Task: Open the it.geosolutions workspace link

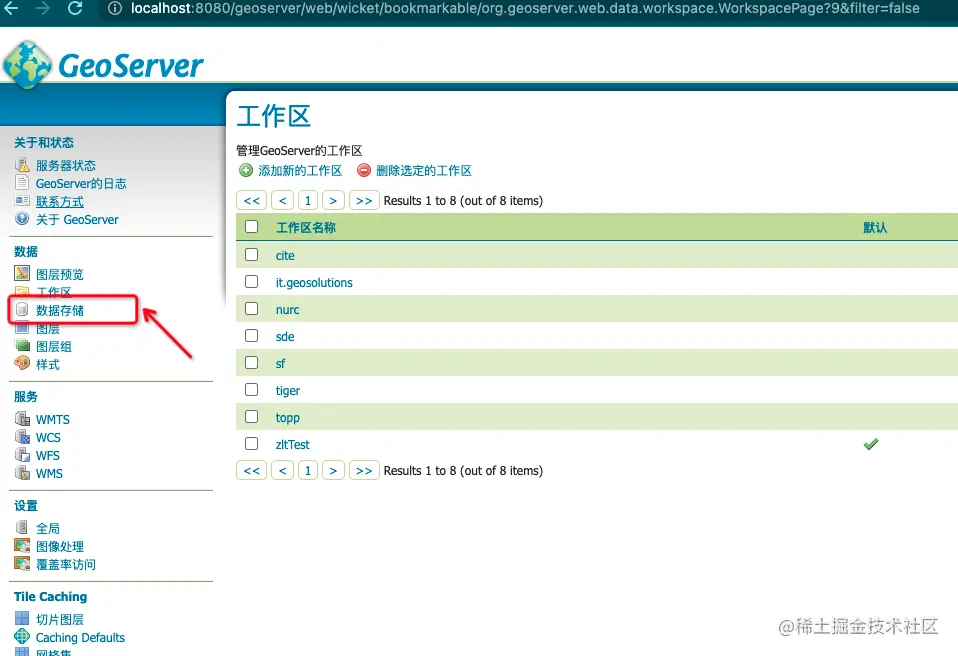Action: point(314,283)
